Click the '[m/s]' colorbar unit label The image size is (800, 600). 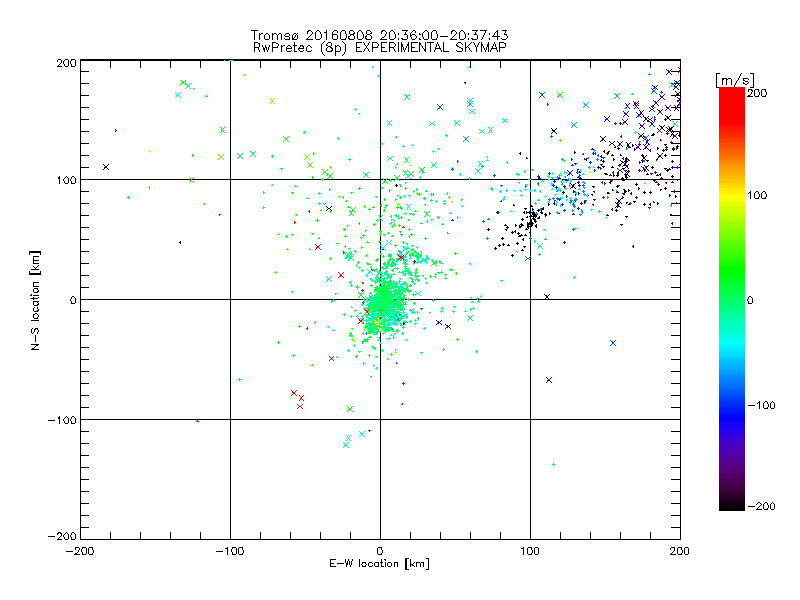(735, 80)
